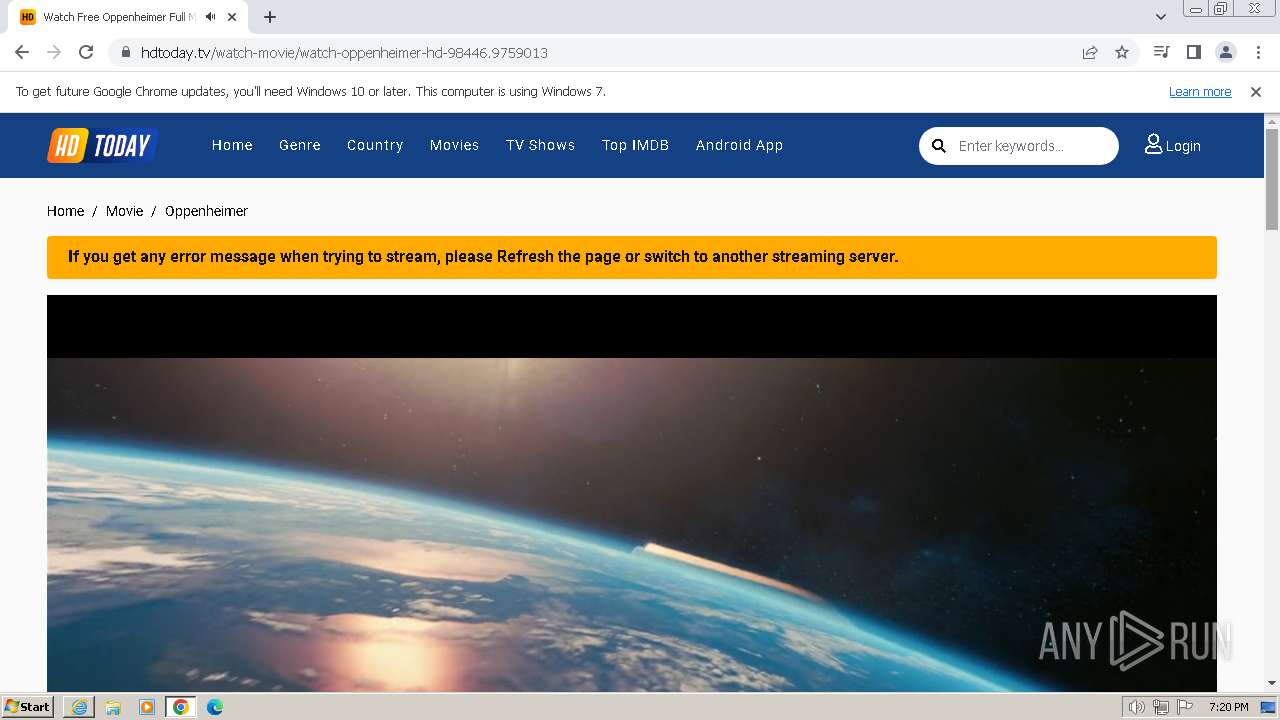The width and height of the screenshot is (1280, 720).
Task: Open the Home menu item
Action: coord(232,145)
